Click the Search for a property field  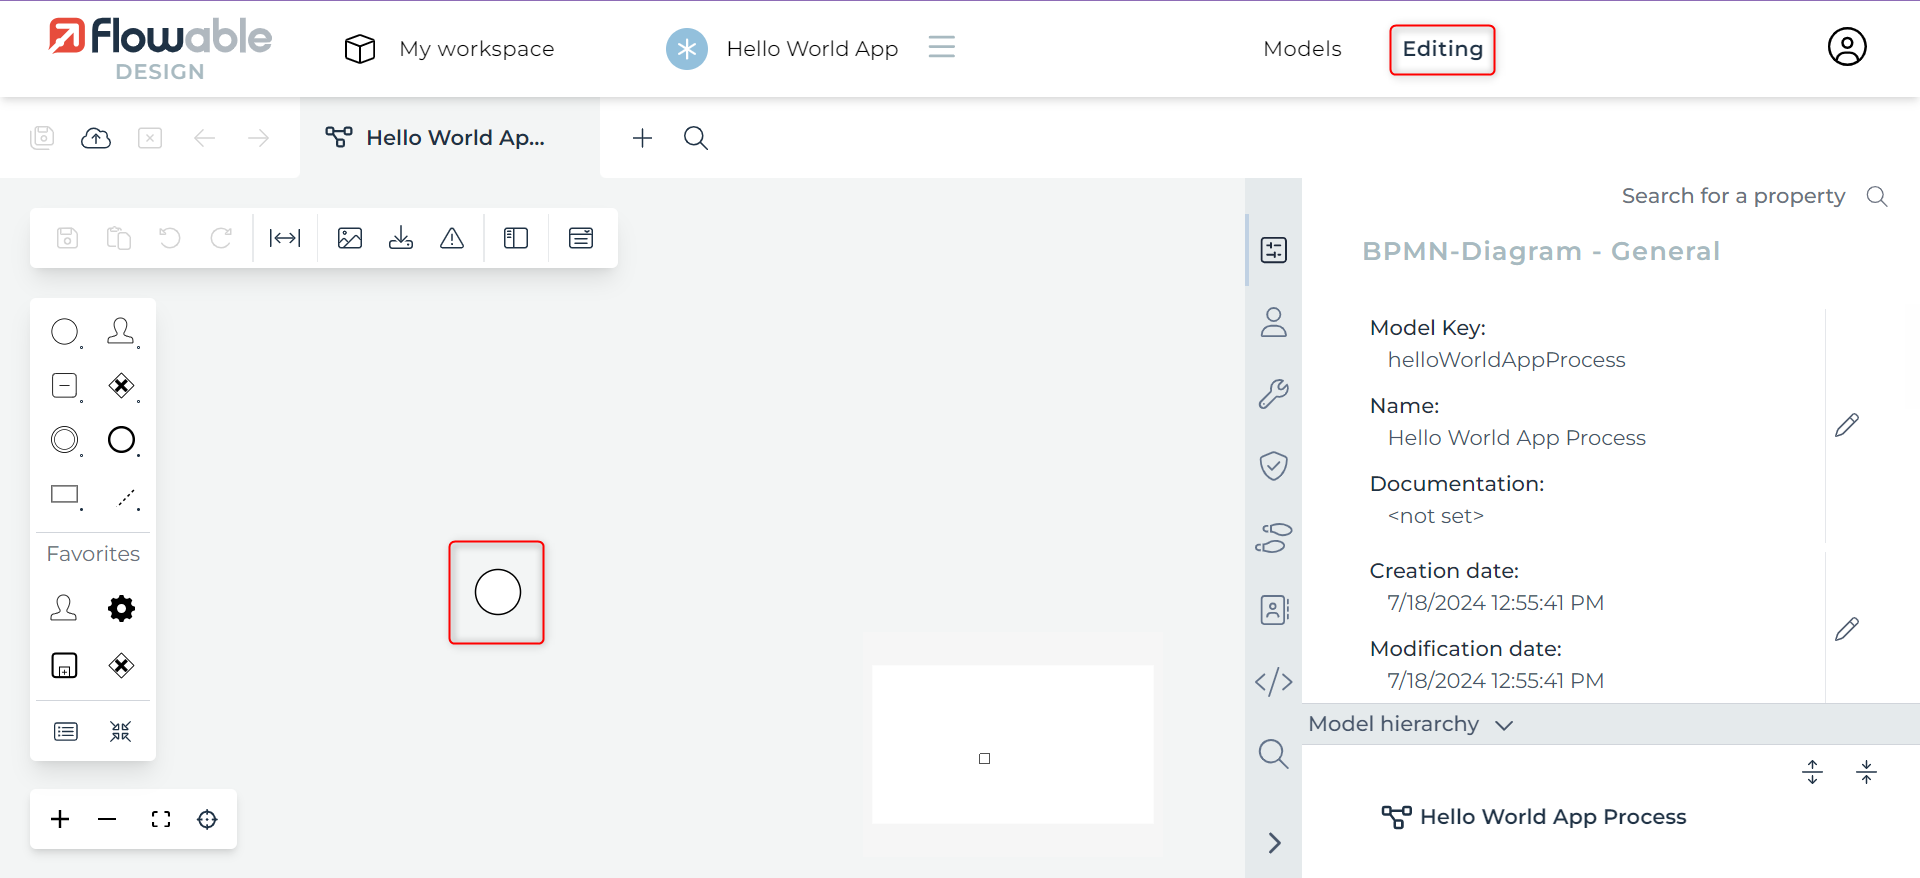tap(1732, 196)
